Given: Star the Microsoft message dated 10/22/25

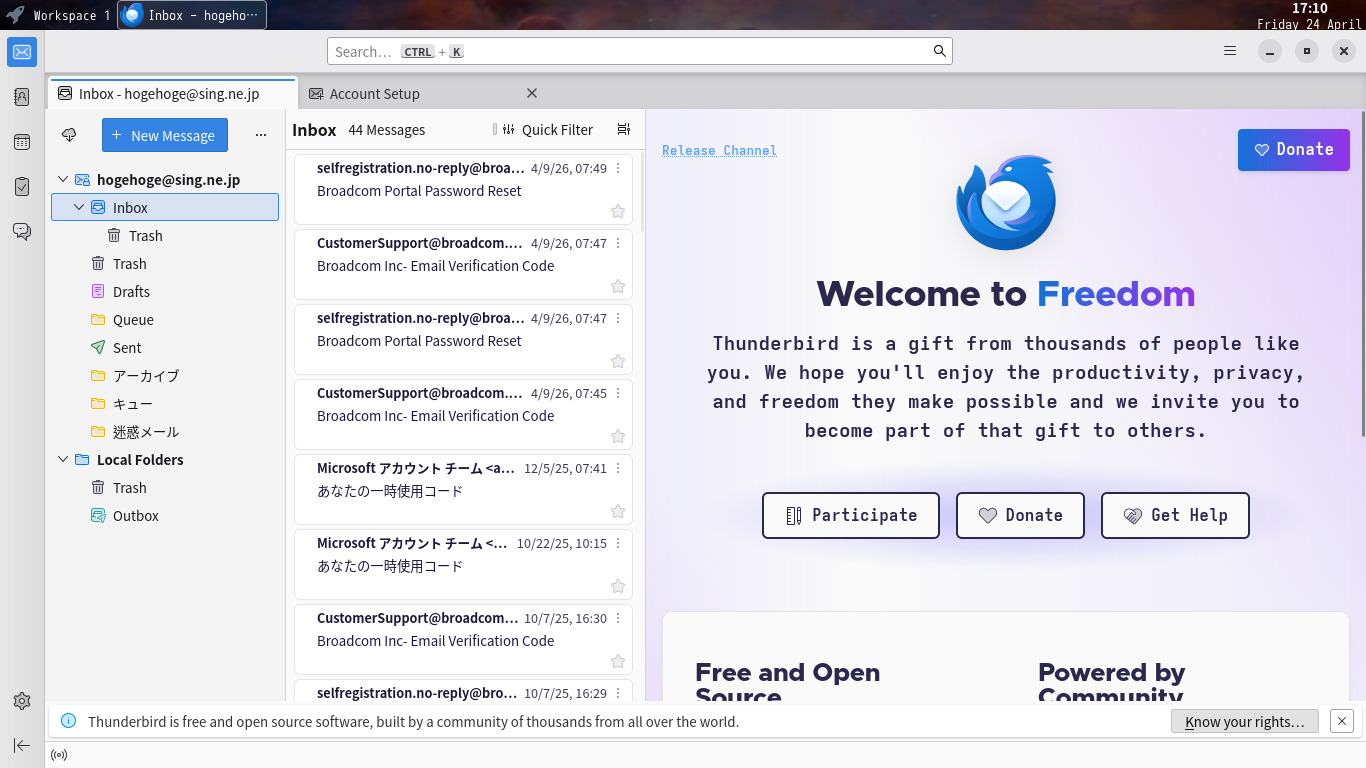Looking at the screenshot, I should point(618,586).
